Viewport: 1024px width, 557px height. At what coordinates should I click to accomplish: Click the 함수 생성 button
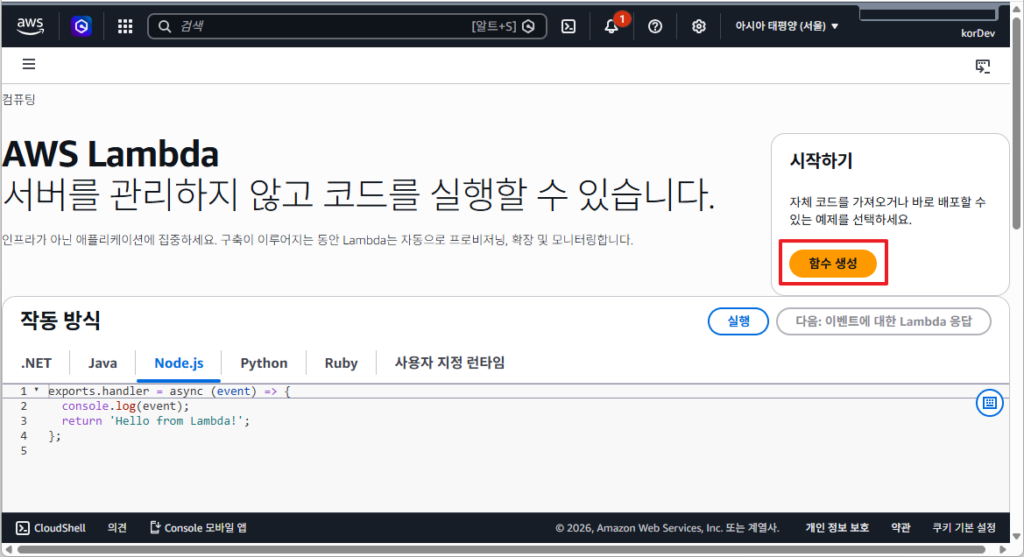click(833, 263)
